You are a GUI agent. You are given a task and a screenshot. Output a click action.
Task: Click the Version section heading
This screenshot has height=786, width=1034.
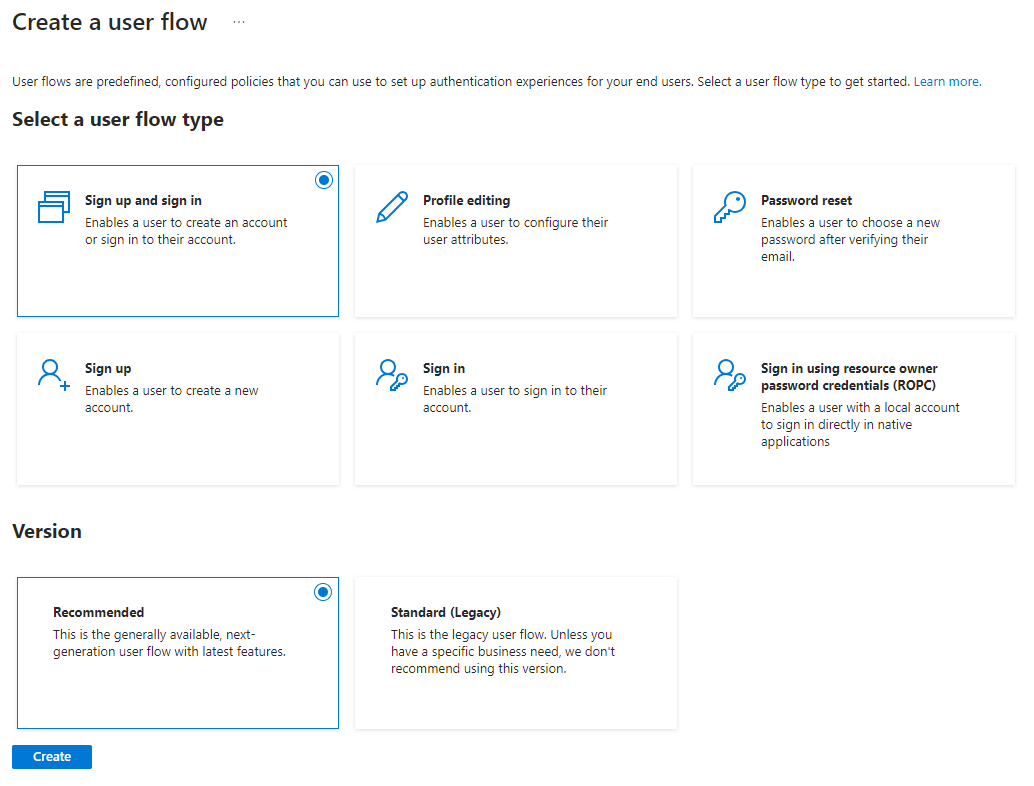pos(47,531)
